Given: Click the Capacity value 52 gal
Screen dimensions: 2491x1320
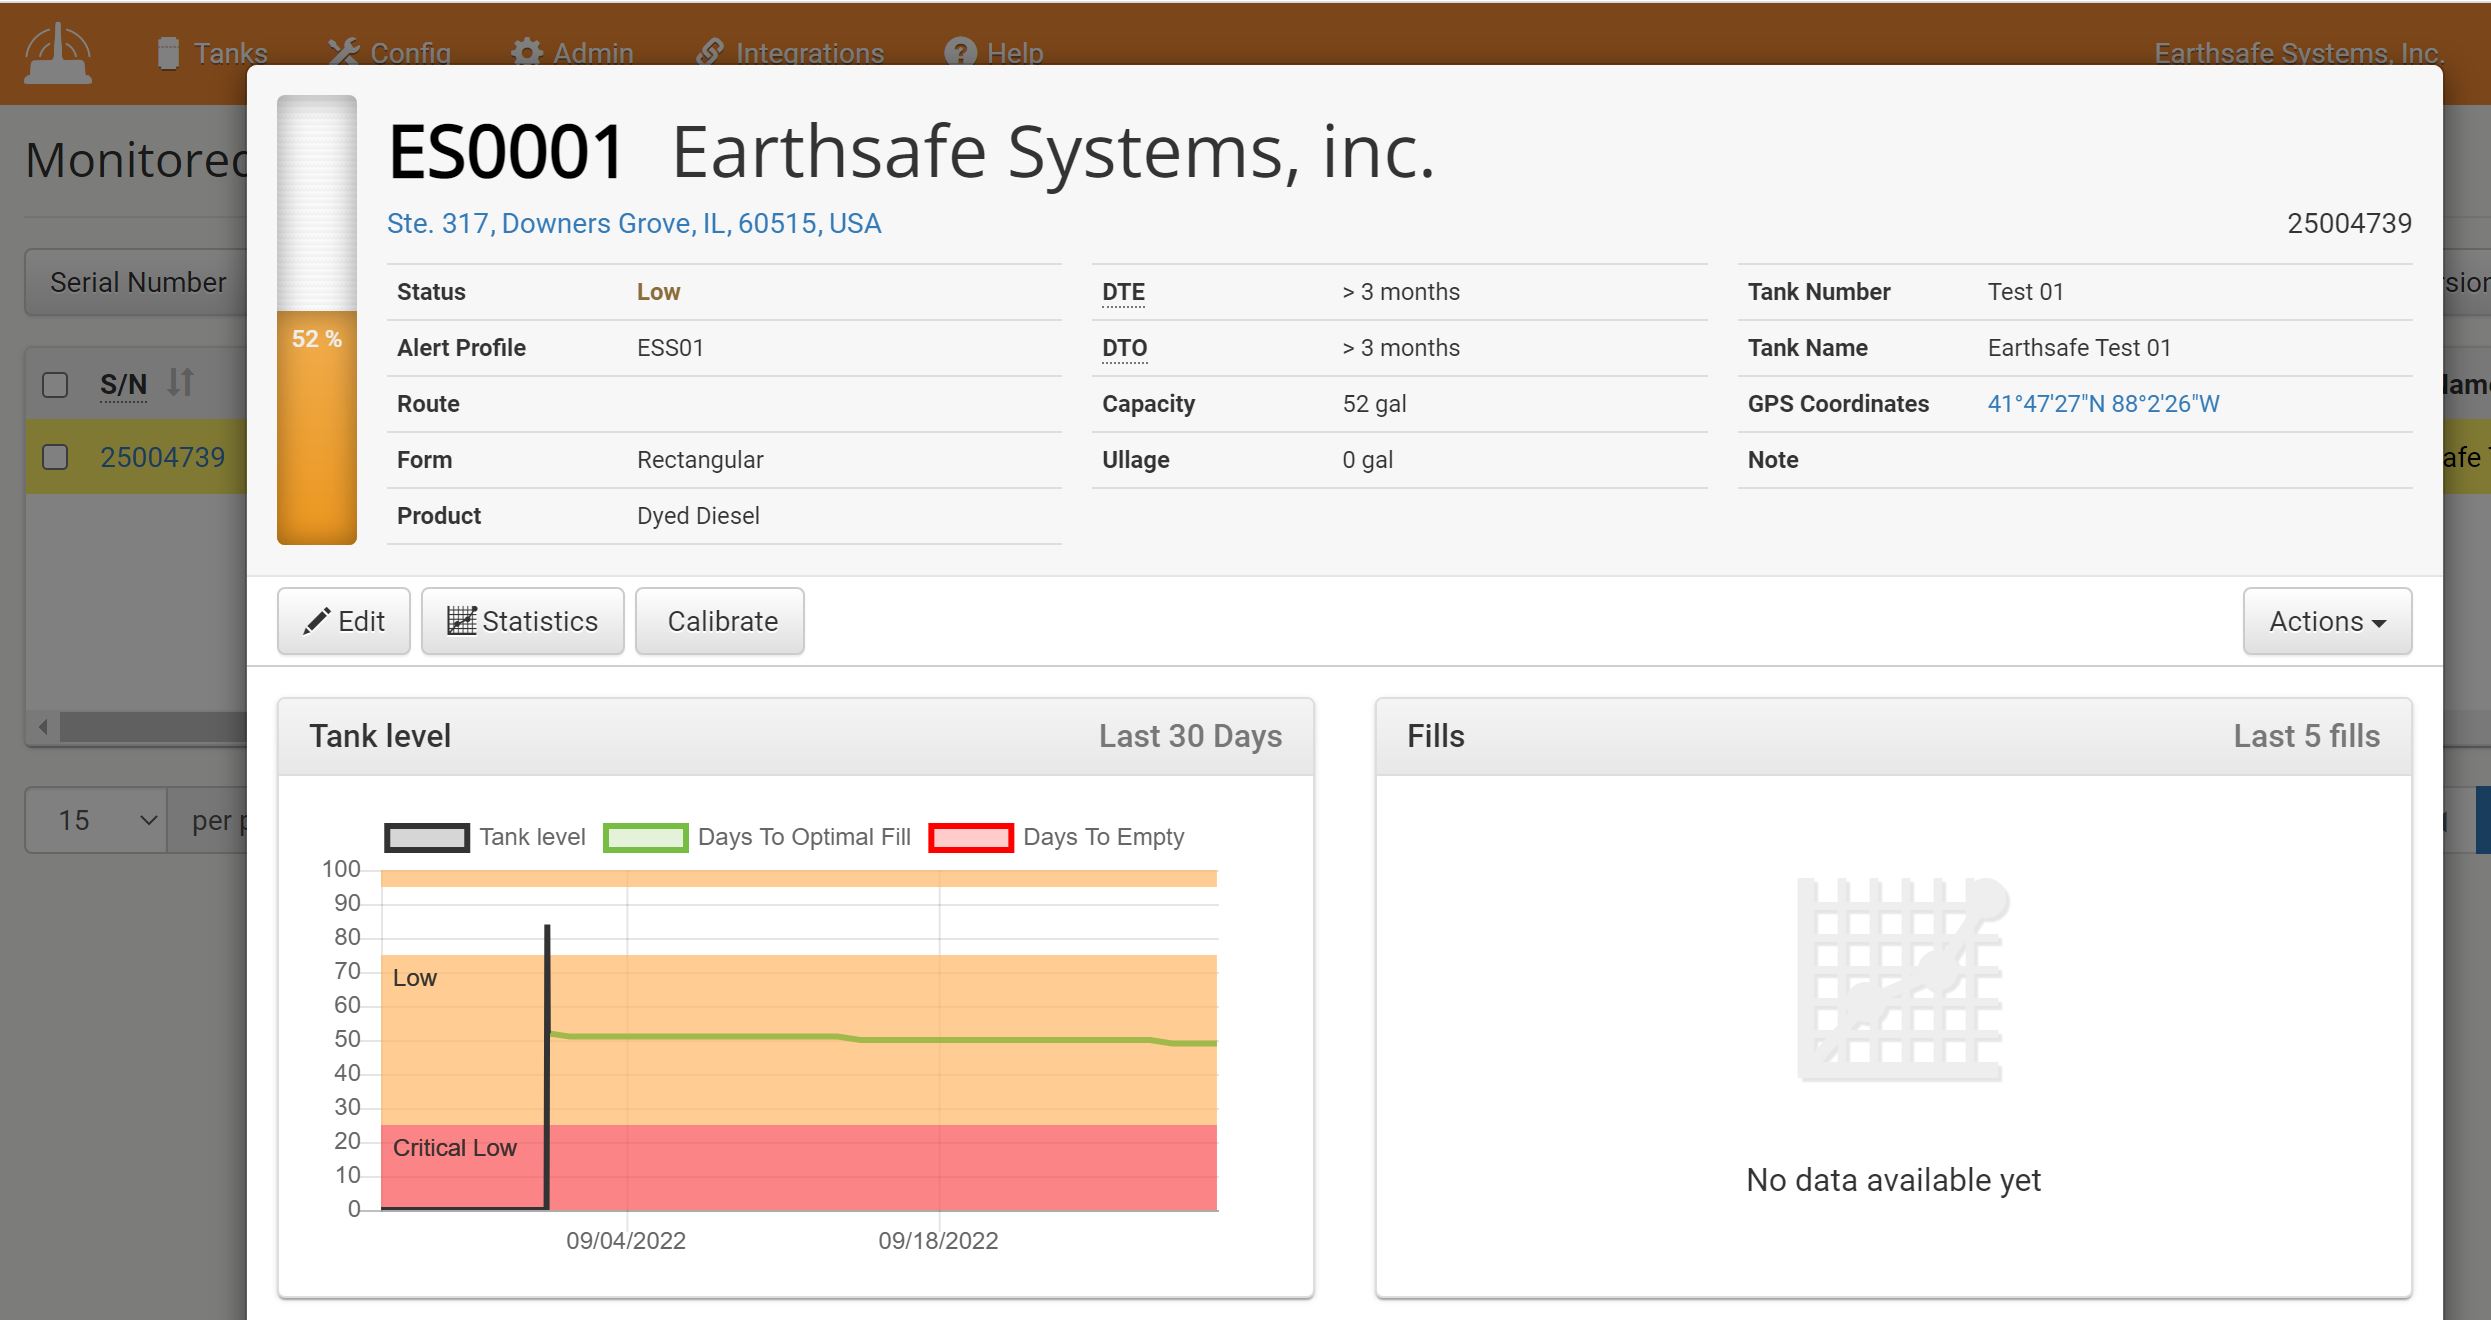Looking at the screenshot, I should 1374,404.
